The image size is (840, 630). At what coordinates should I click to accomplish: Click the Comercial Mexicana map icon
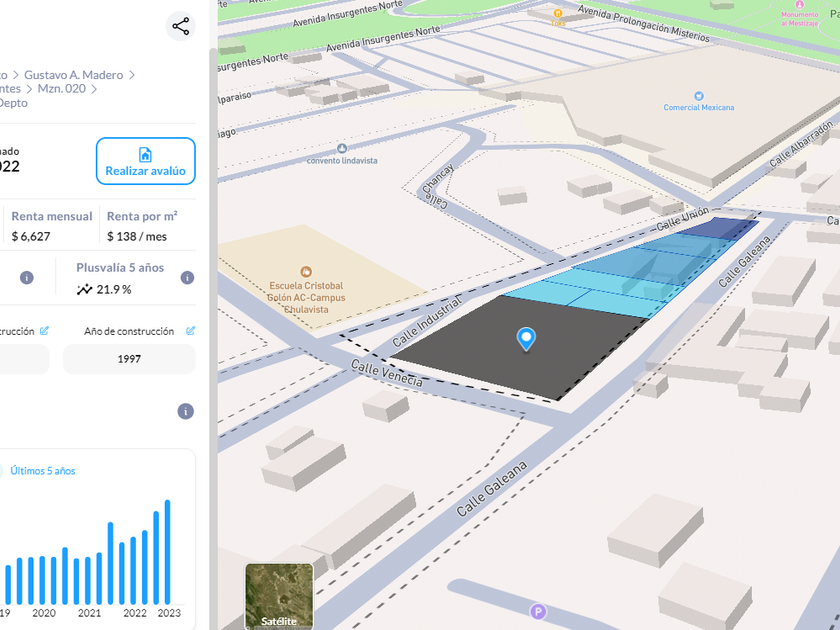pos(699,96)
